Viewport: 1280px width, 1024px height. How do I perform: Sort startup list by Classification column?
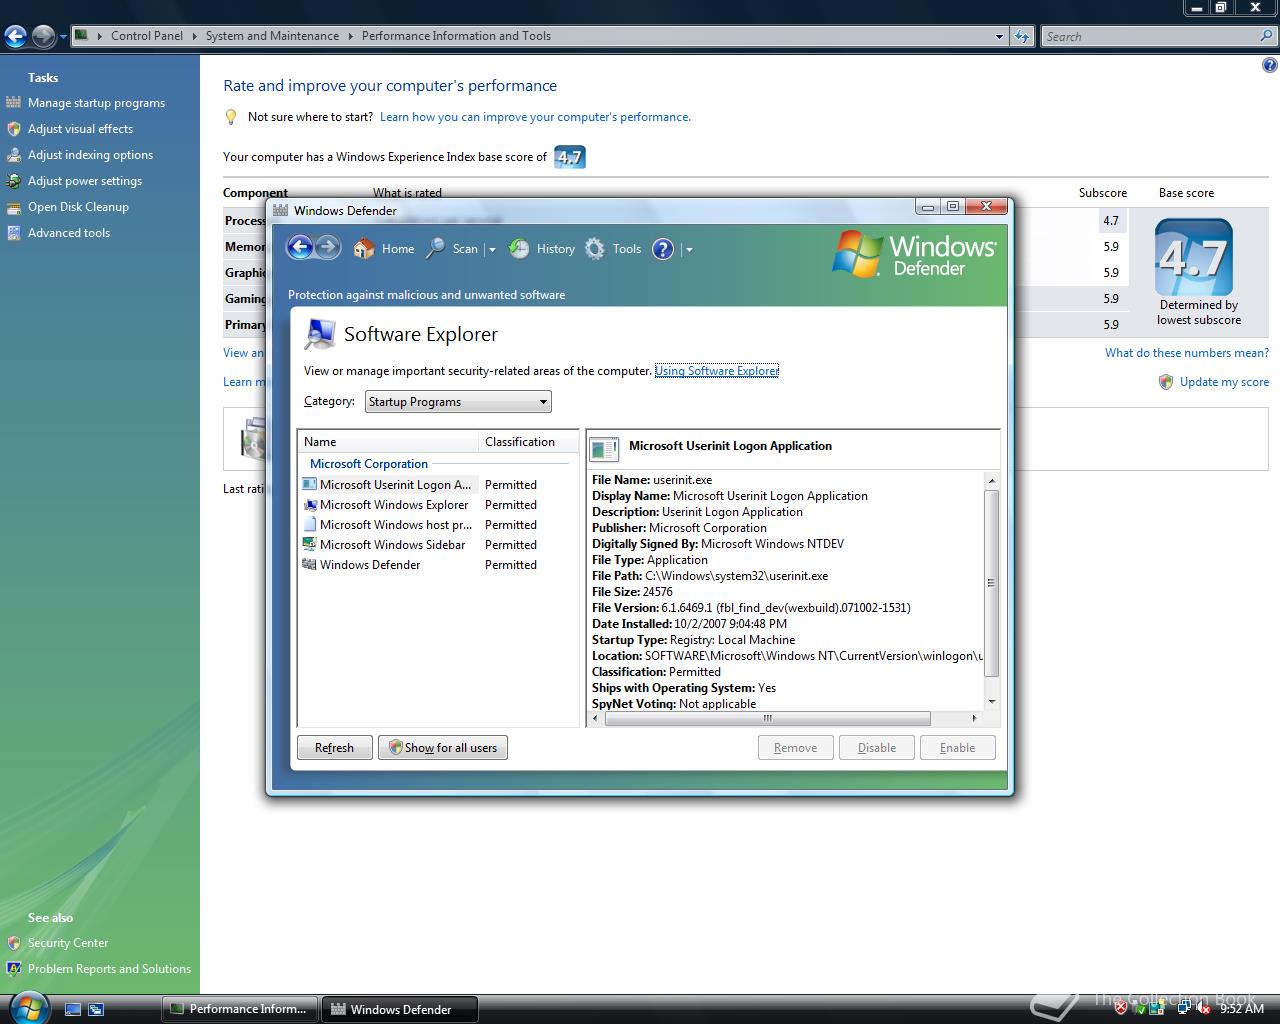[529, 442]
